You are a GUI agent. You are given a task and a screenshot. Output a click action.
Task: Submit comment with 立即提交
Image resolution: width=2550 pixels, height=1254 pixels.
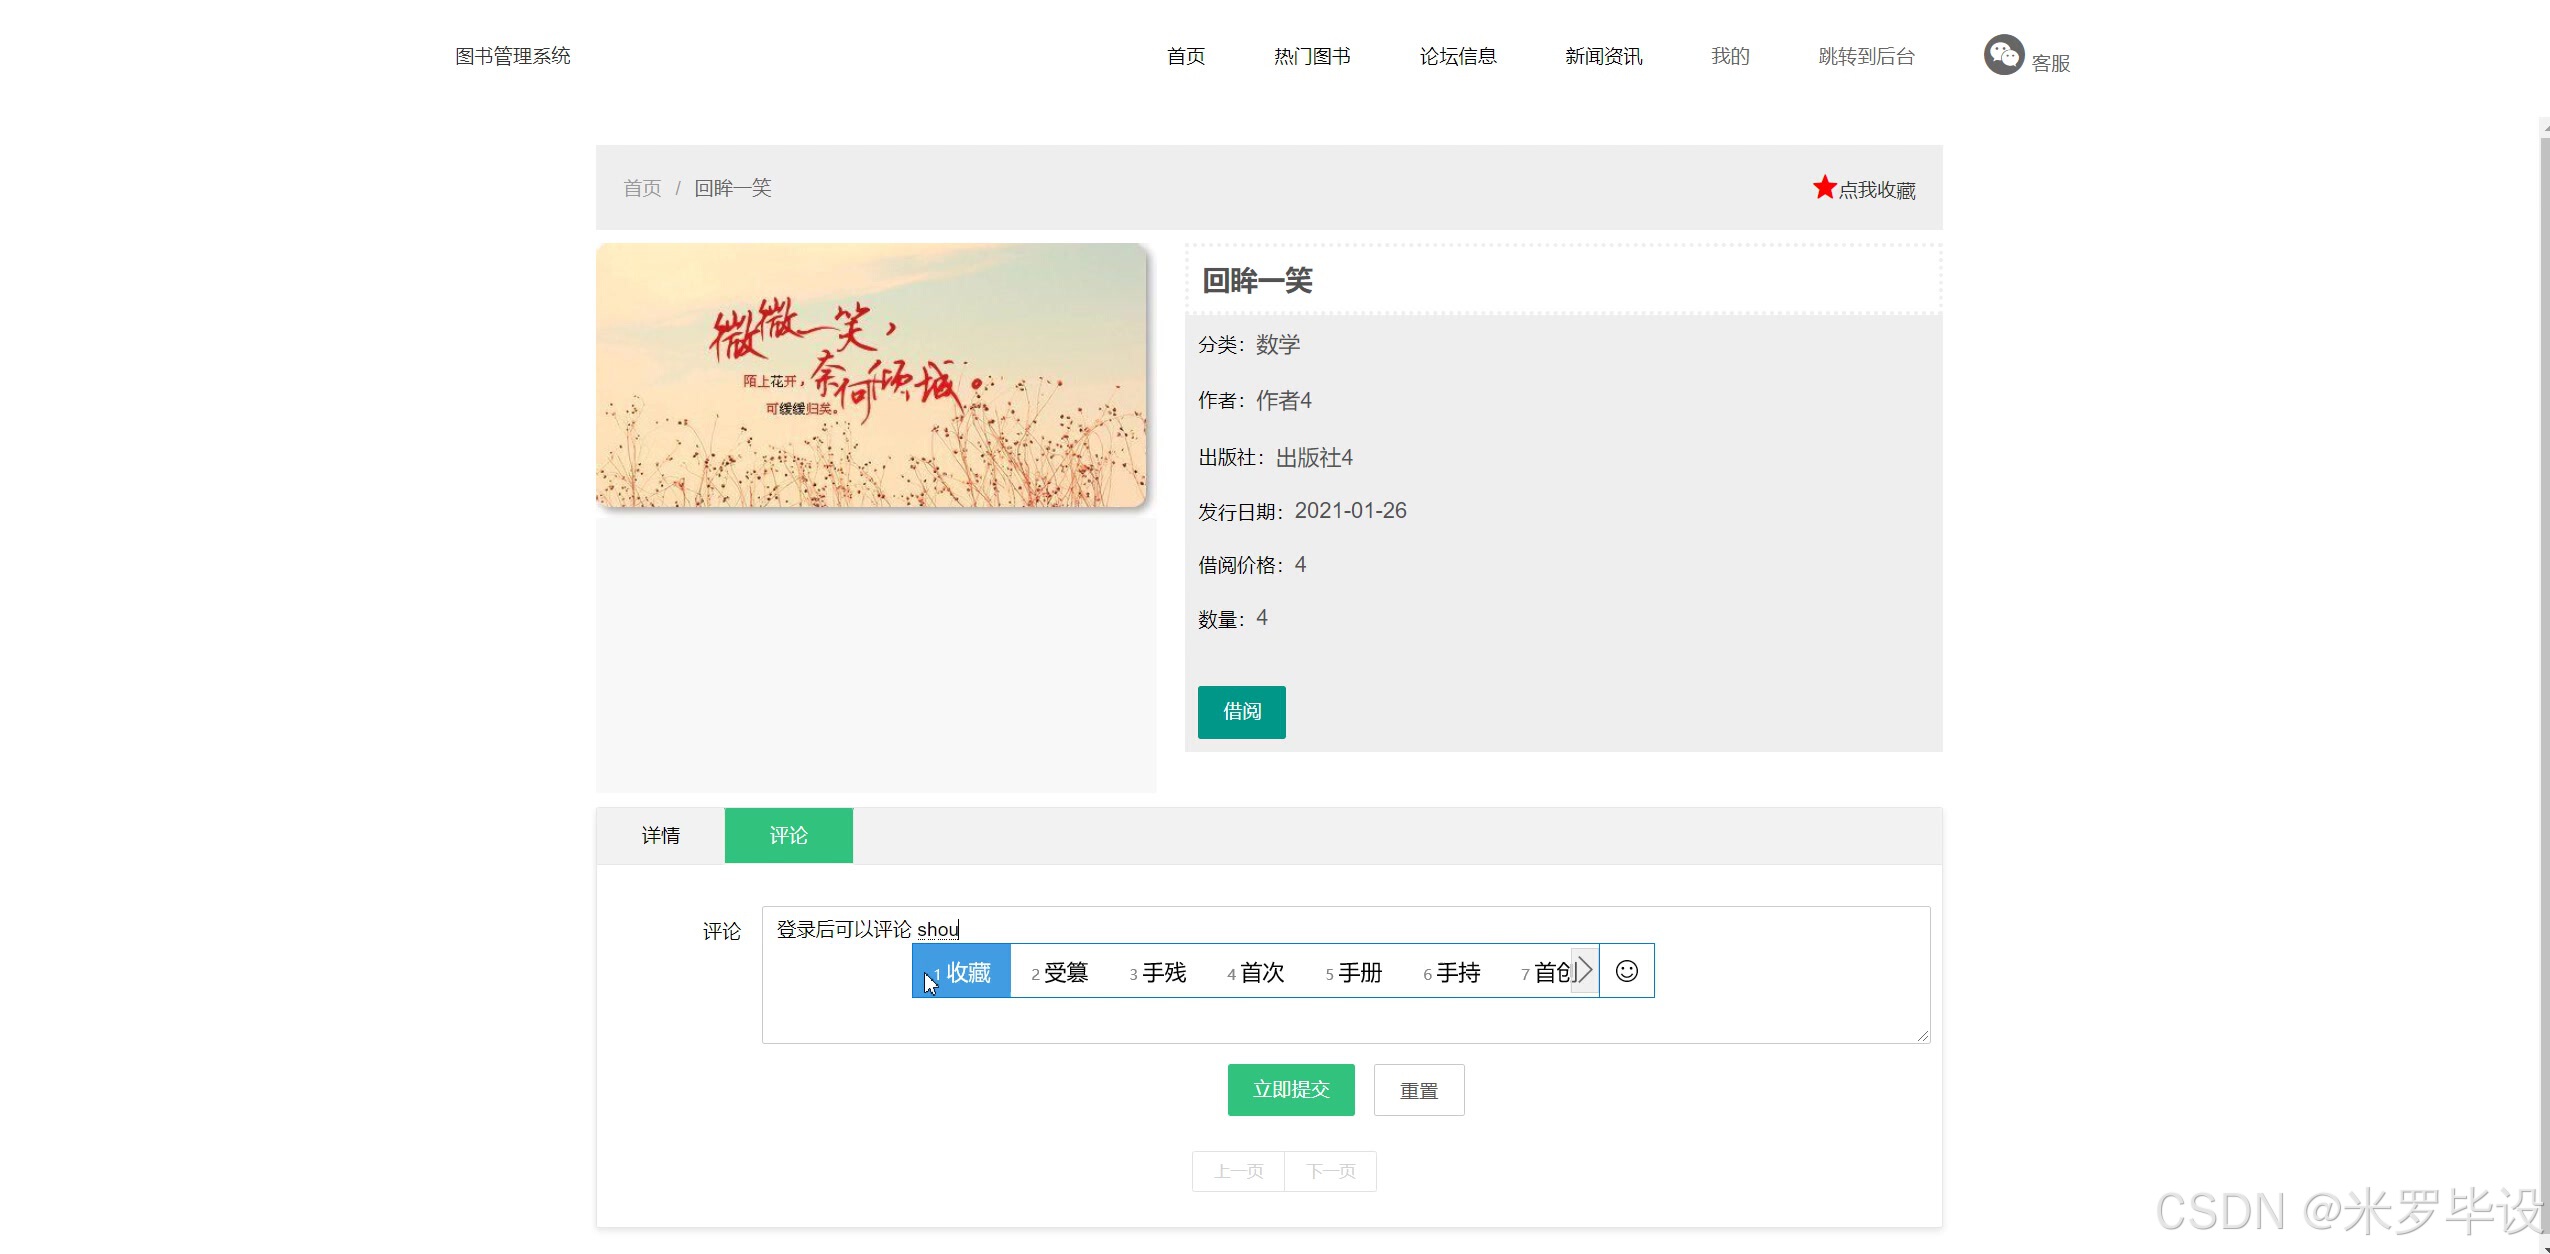tap(1290, 1090)
